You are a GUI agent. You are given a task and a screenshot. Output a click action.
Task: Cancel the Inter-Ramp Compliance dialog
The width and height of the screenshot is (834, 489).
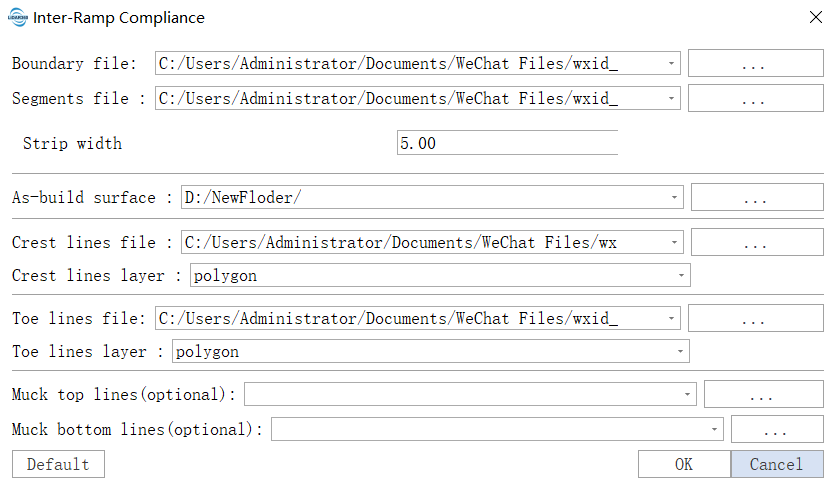pyautogui.click(x=776, y=464)
